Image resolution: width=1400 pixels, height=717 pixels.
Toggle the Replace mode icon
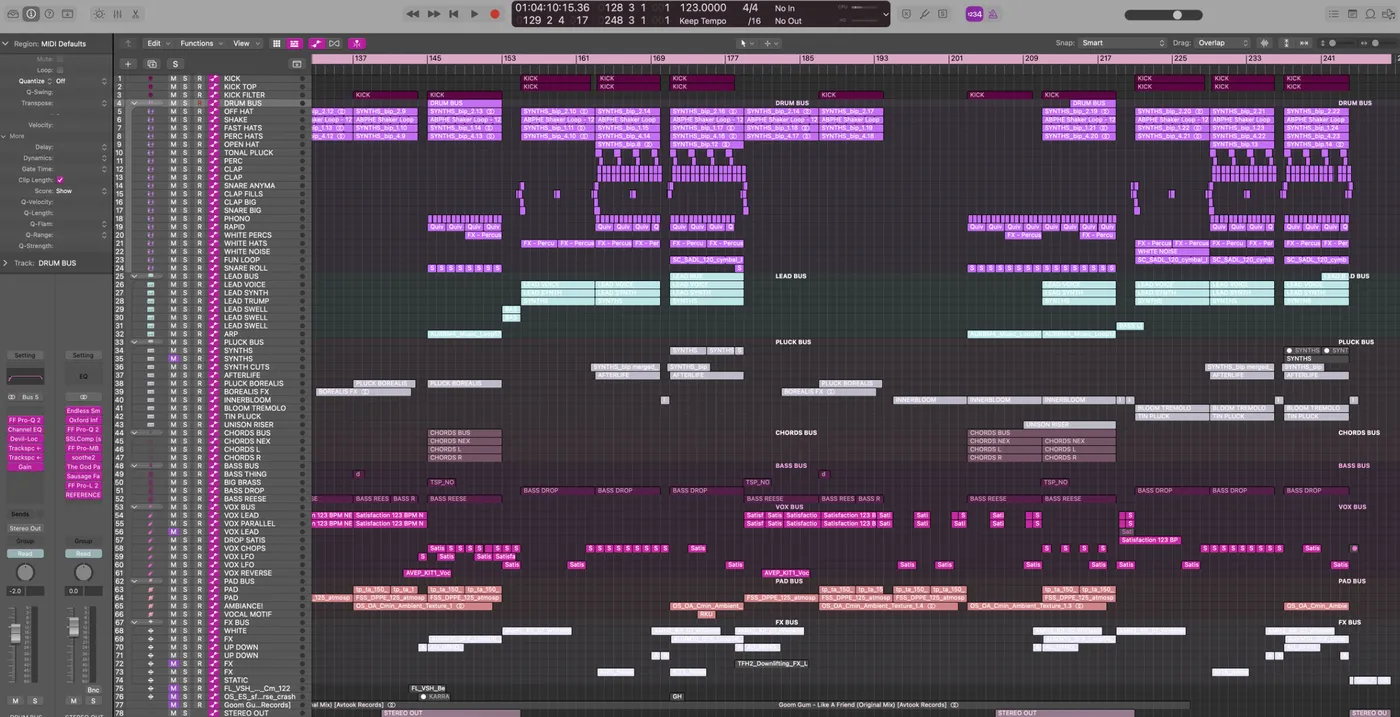tap(906, 14)
